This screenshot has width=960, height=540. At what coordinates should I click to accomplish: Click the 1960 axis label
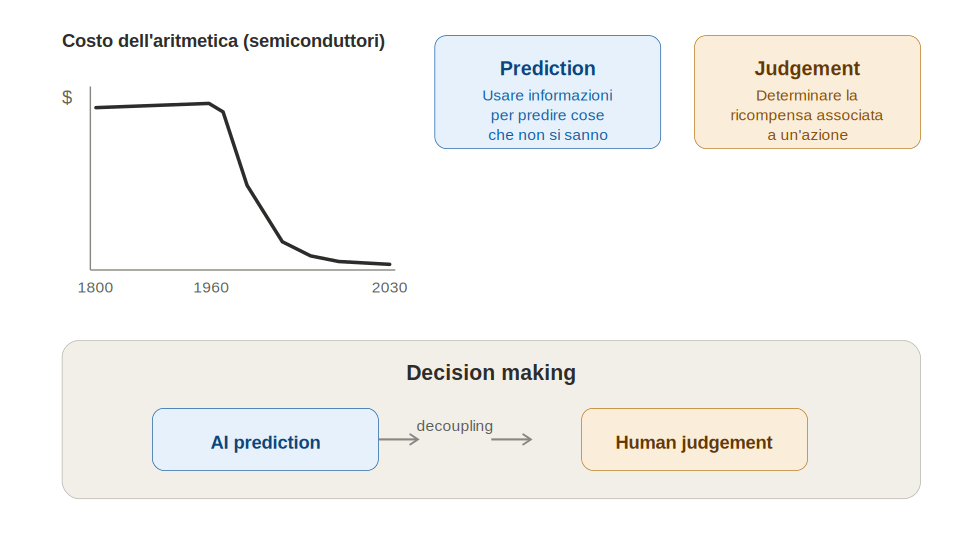[211, 288]
